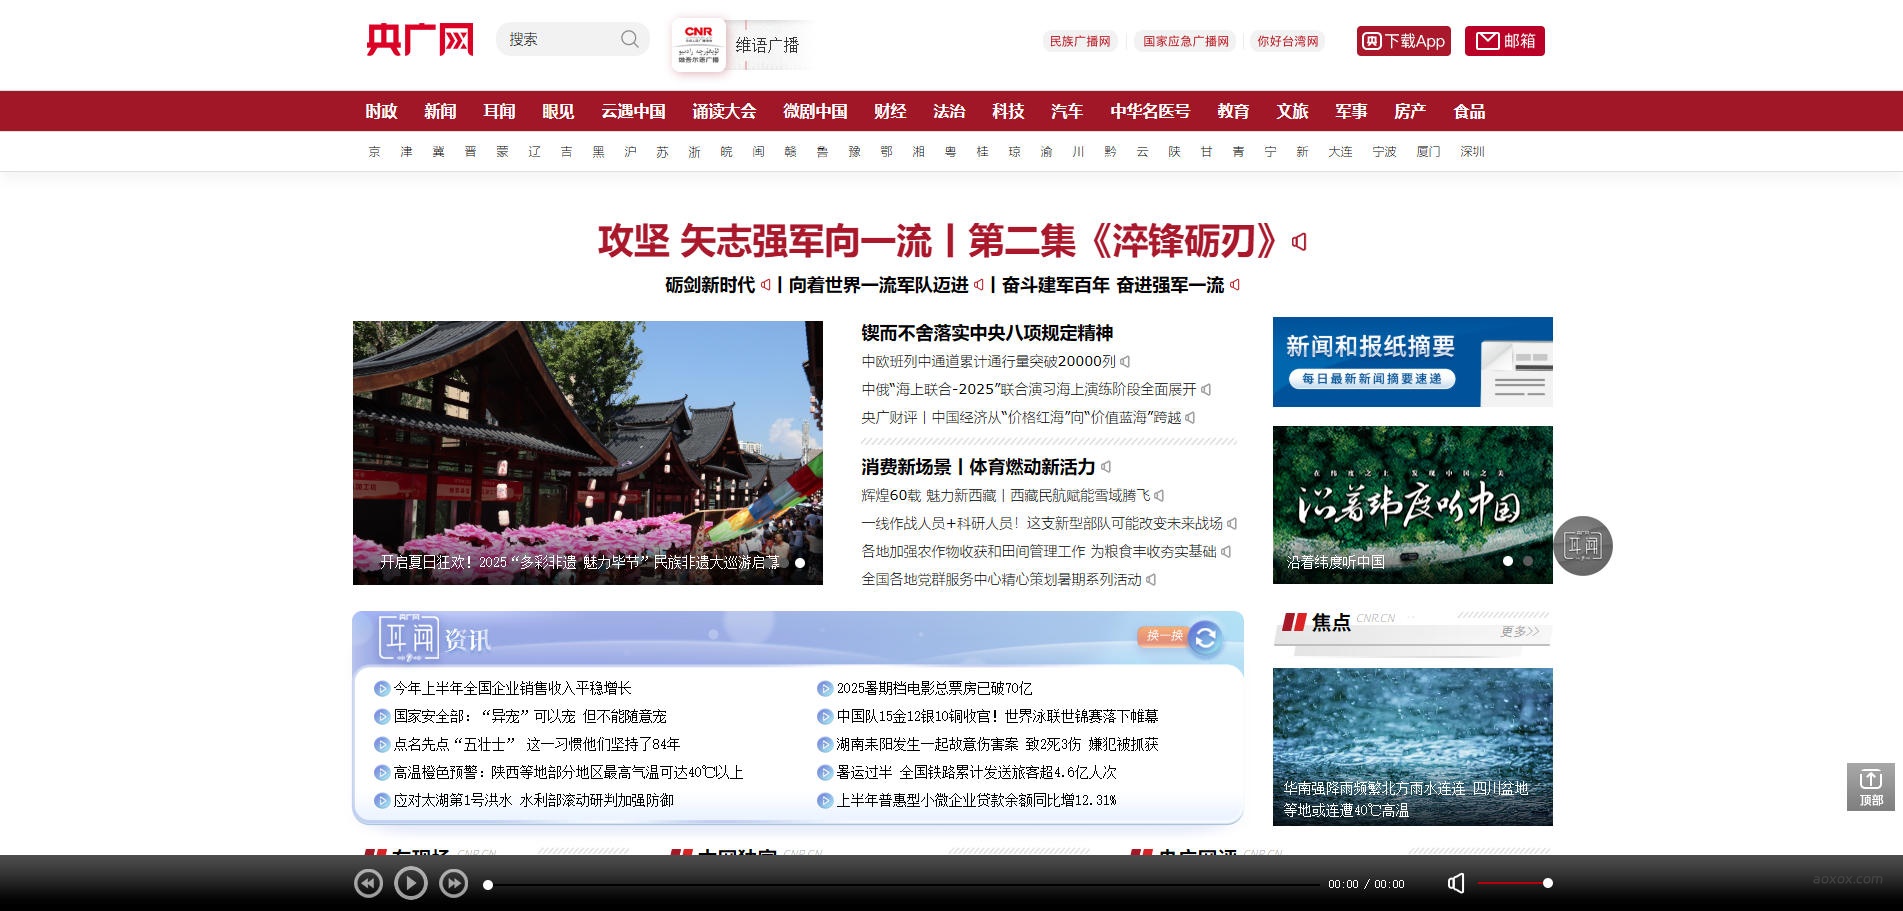
Task: Click the fast-forward control in the player
Action: point(454,883)
